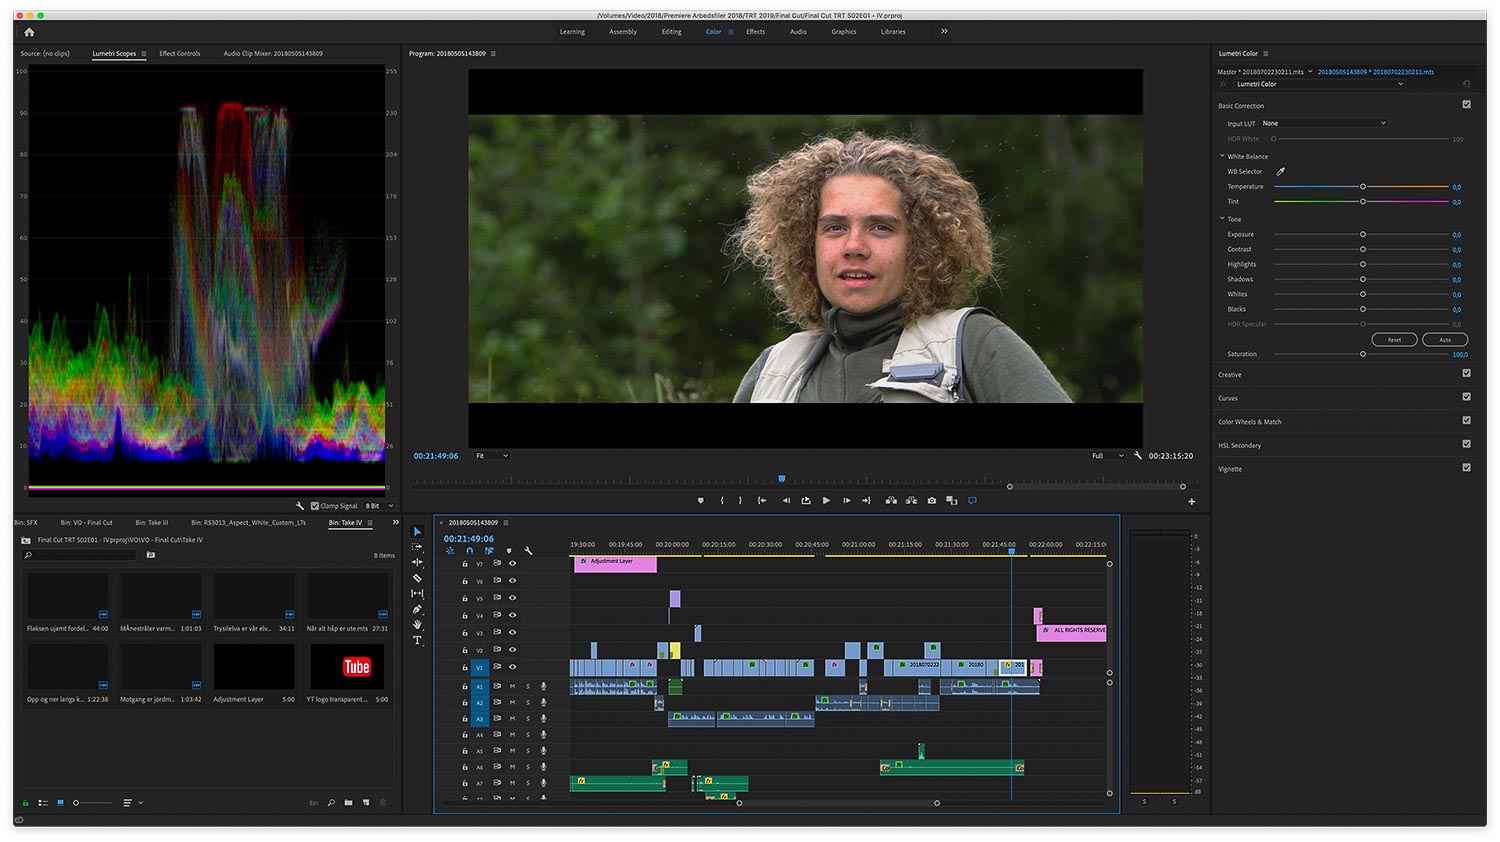
Task: Collapse the Tone section
Action: pos(1222,218)
